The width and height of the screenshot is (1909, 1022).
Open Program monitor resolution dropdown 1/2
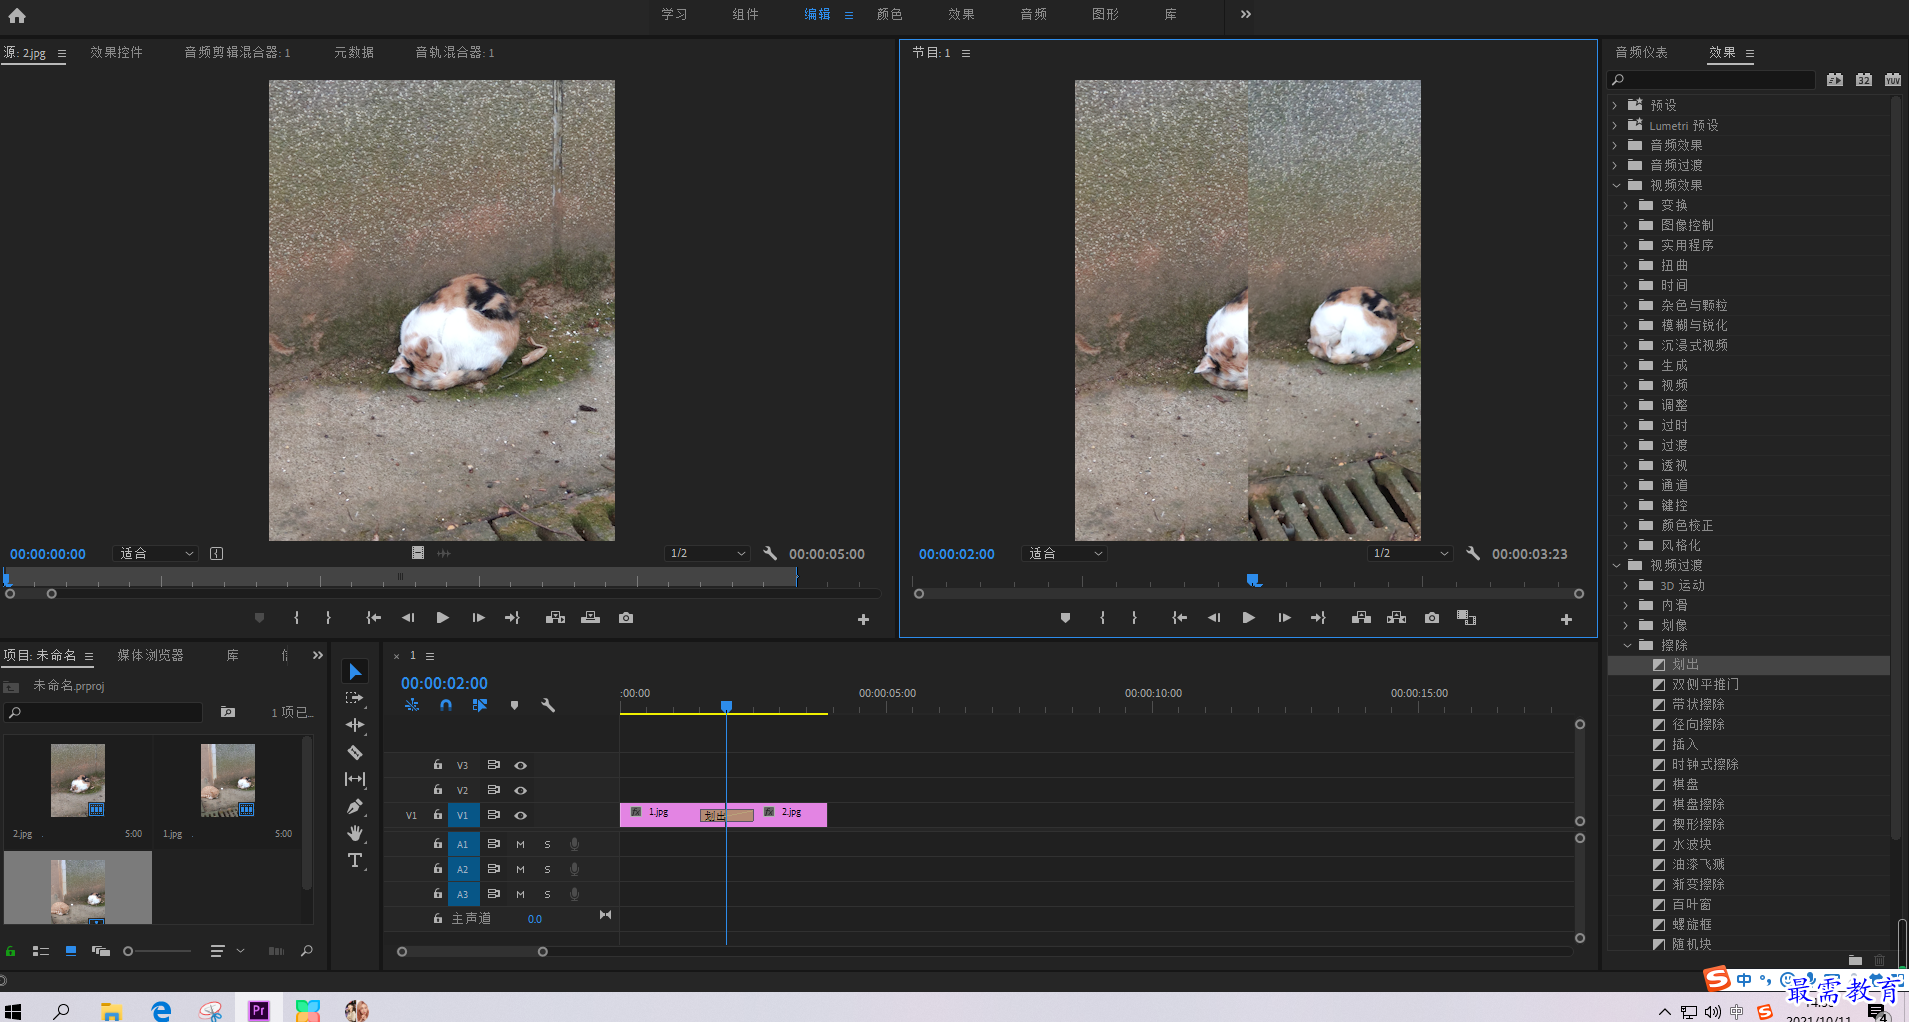click(1410, 553)
